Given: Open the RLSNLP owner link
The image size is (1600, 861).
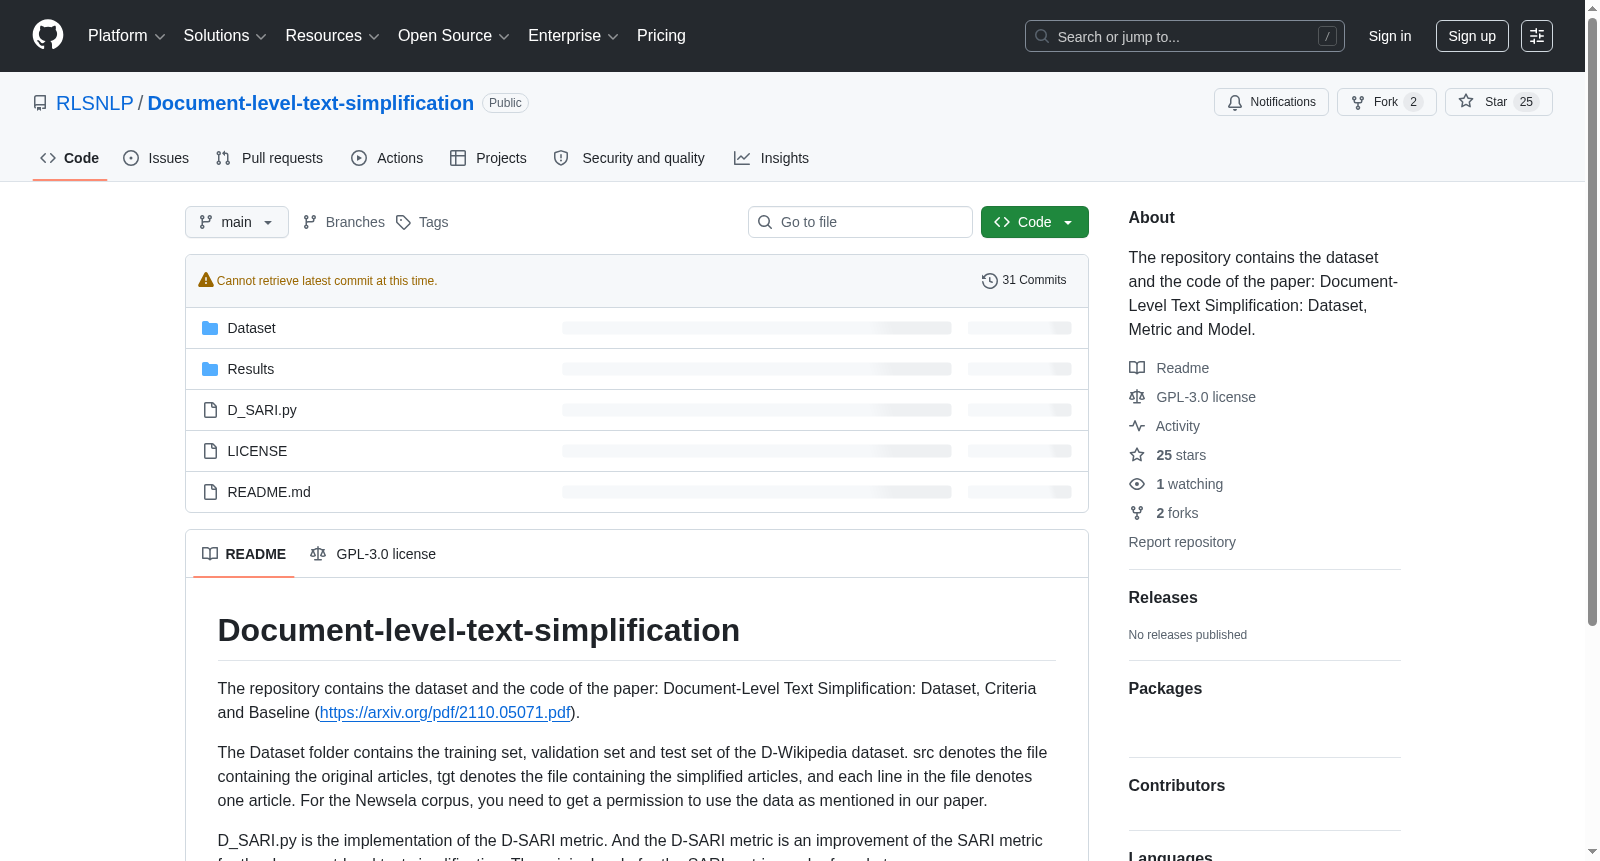Looking at the screenshot, I should pyautogui.click(x=95, y=103).
